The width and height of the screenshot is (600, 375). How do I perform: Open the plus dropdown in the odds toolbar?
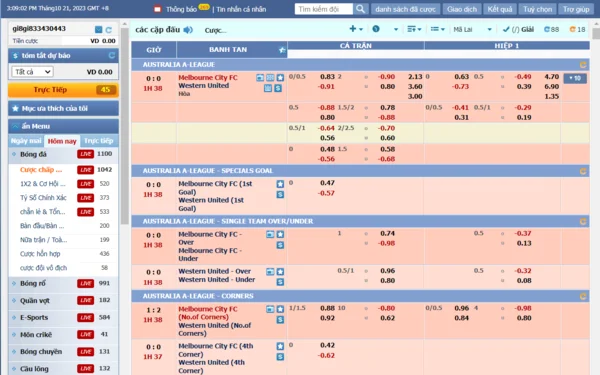coord(356,29)
